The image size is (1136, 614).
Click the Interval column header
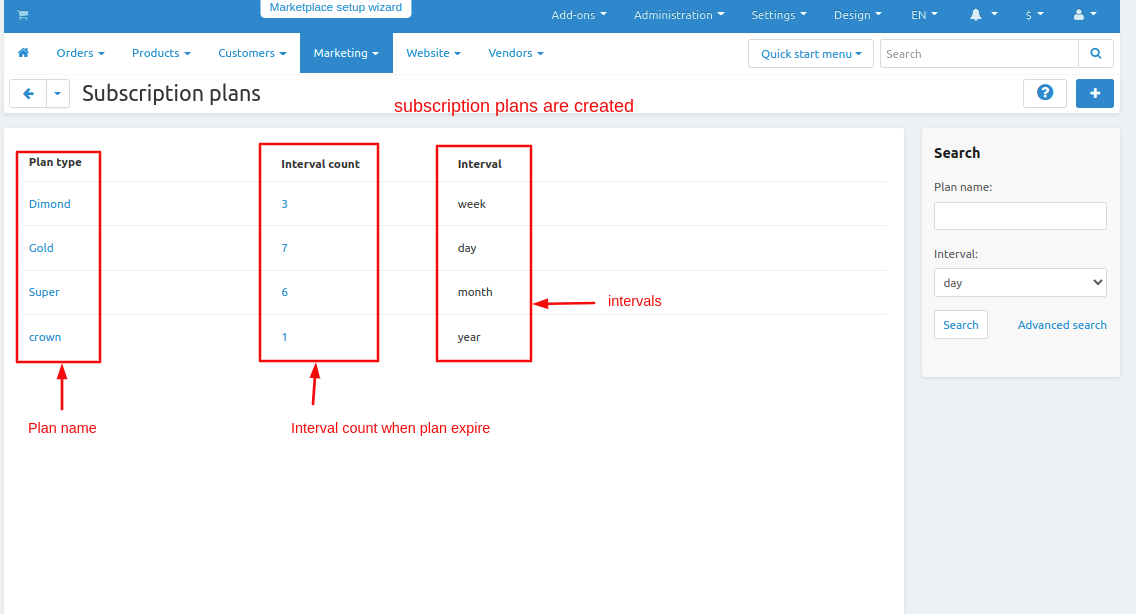(480, 164)
